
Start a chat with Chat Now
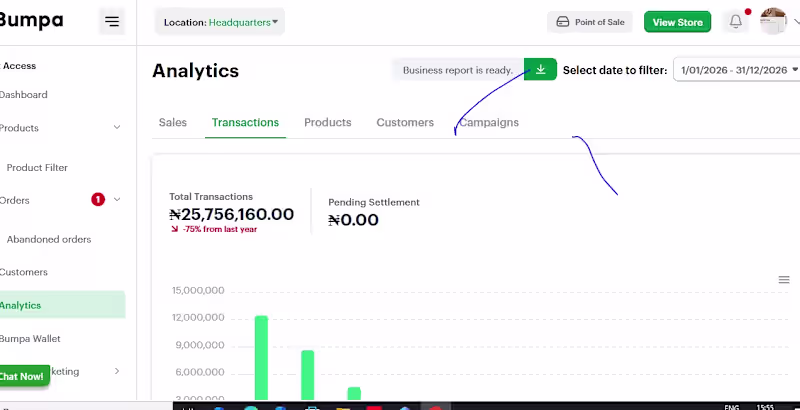coord(22,376)
